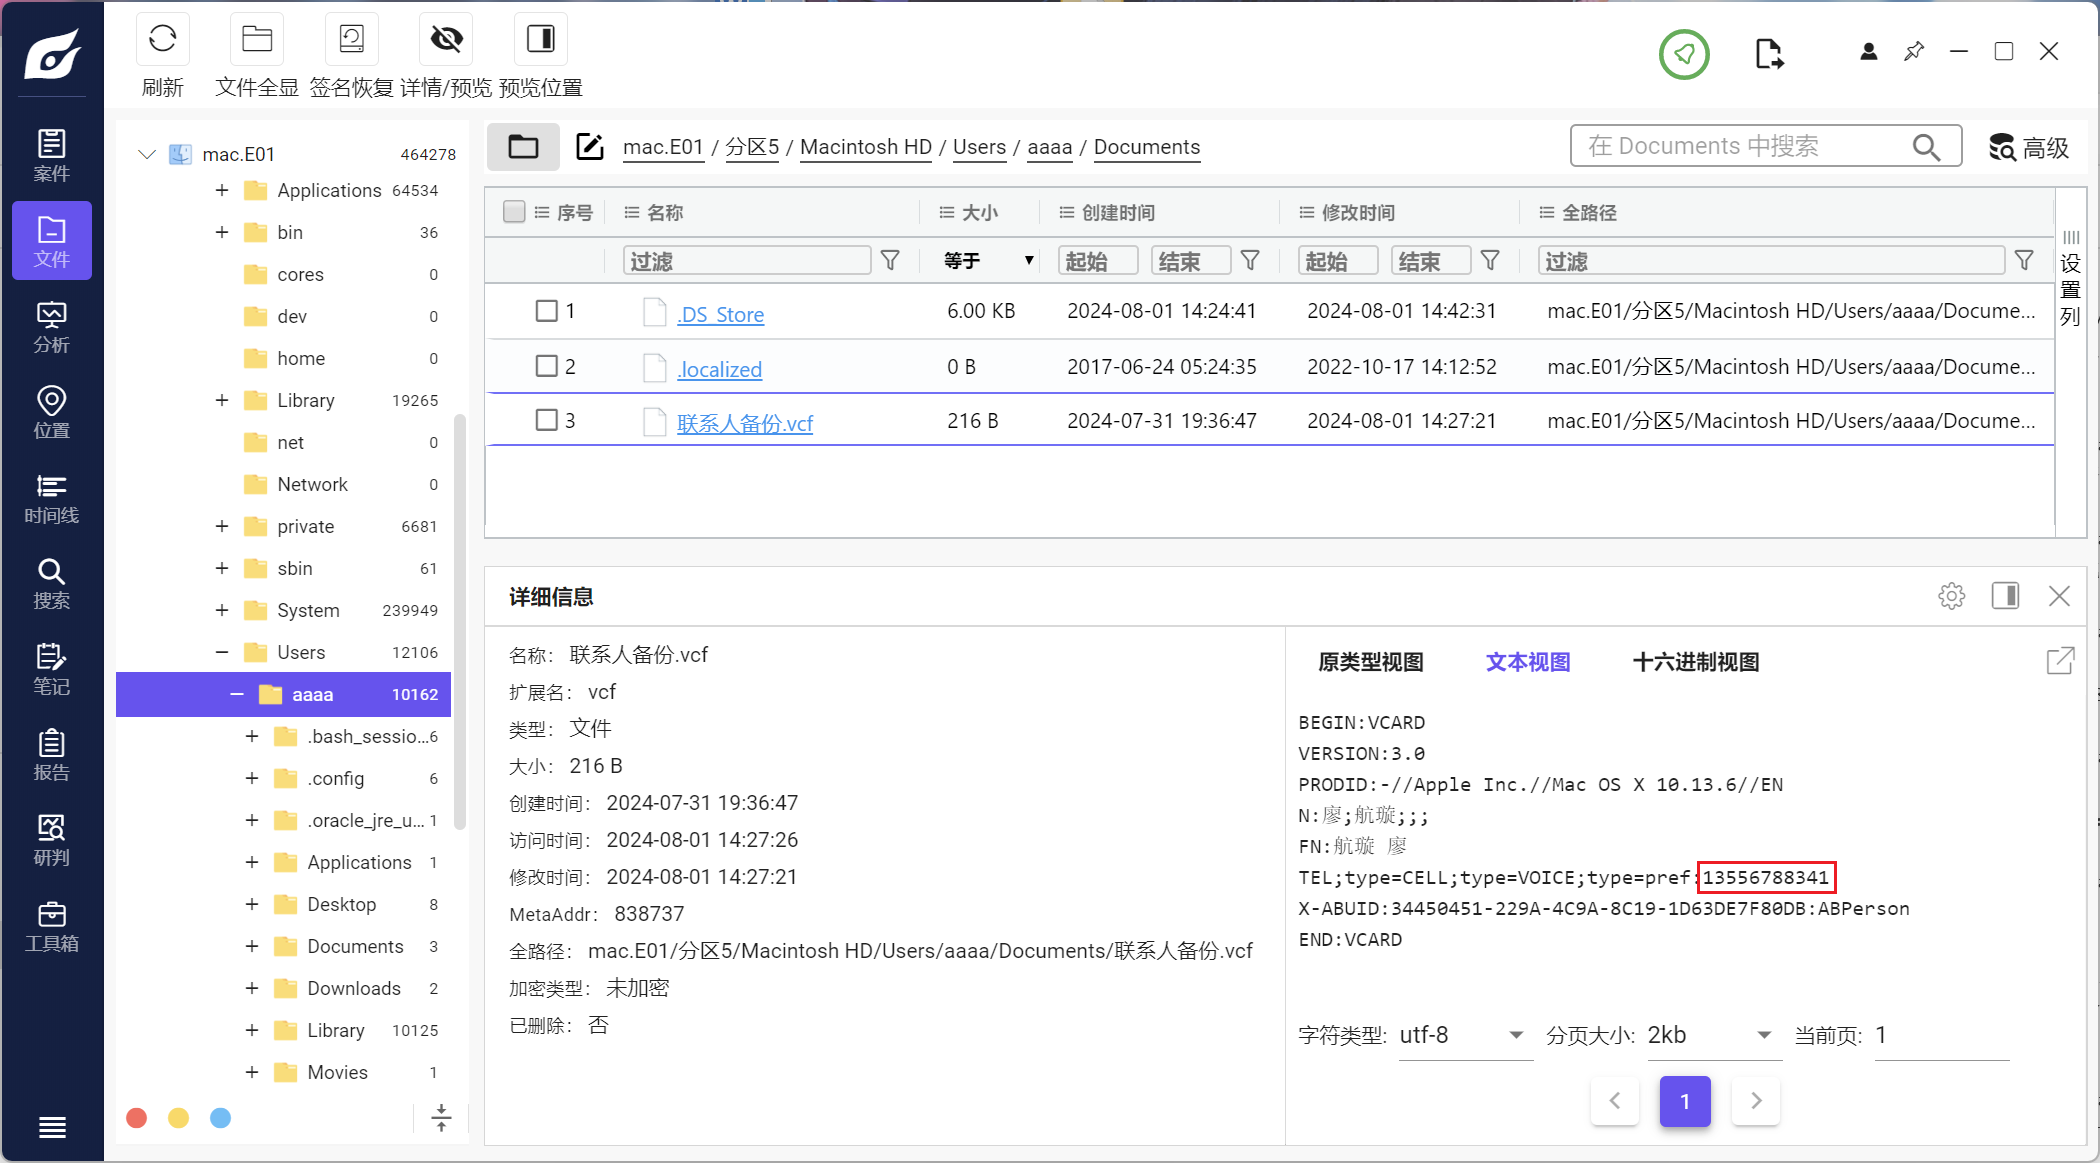The width and height of the screenshot is (2100, 1163).
Task: Click the Users breadcrumb link
Action: point(979,147)
